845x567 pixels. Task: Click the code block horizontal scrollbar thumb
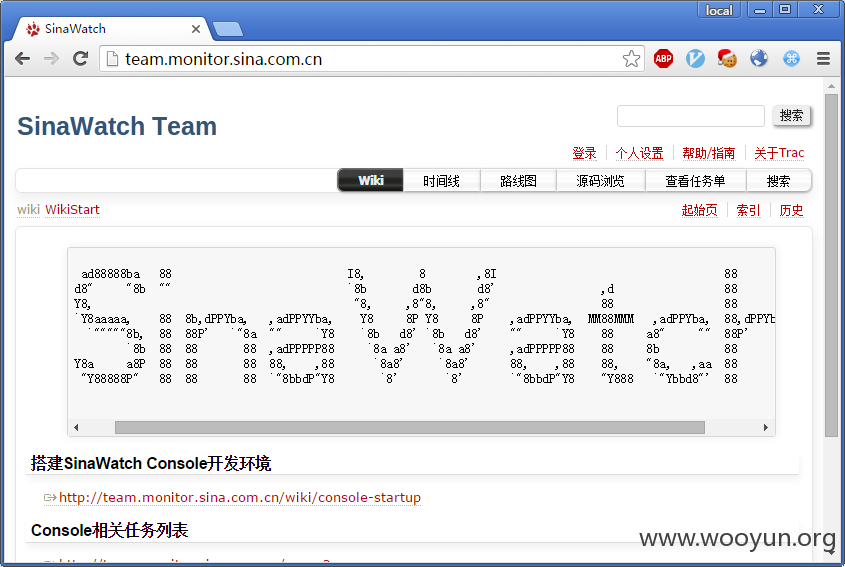click(x=410, y=427)
